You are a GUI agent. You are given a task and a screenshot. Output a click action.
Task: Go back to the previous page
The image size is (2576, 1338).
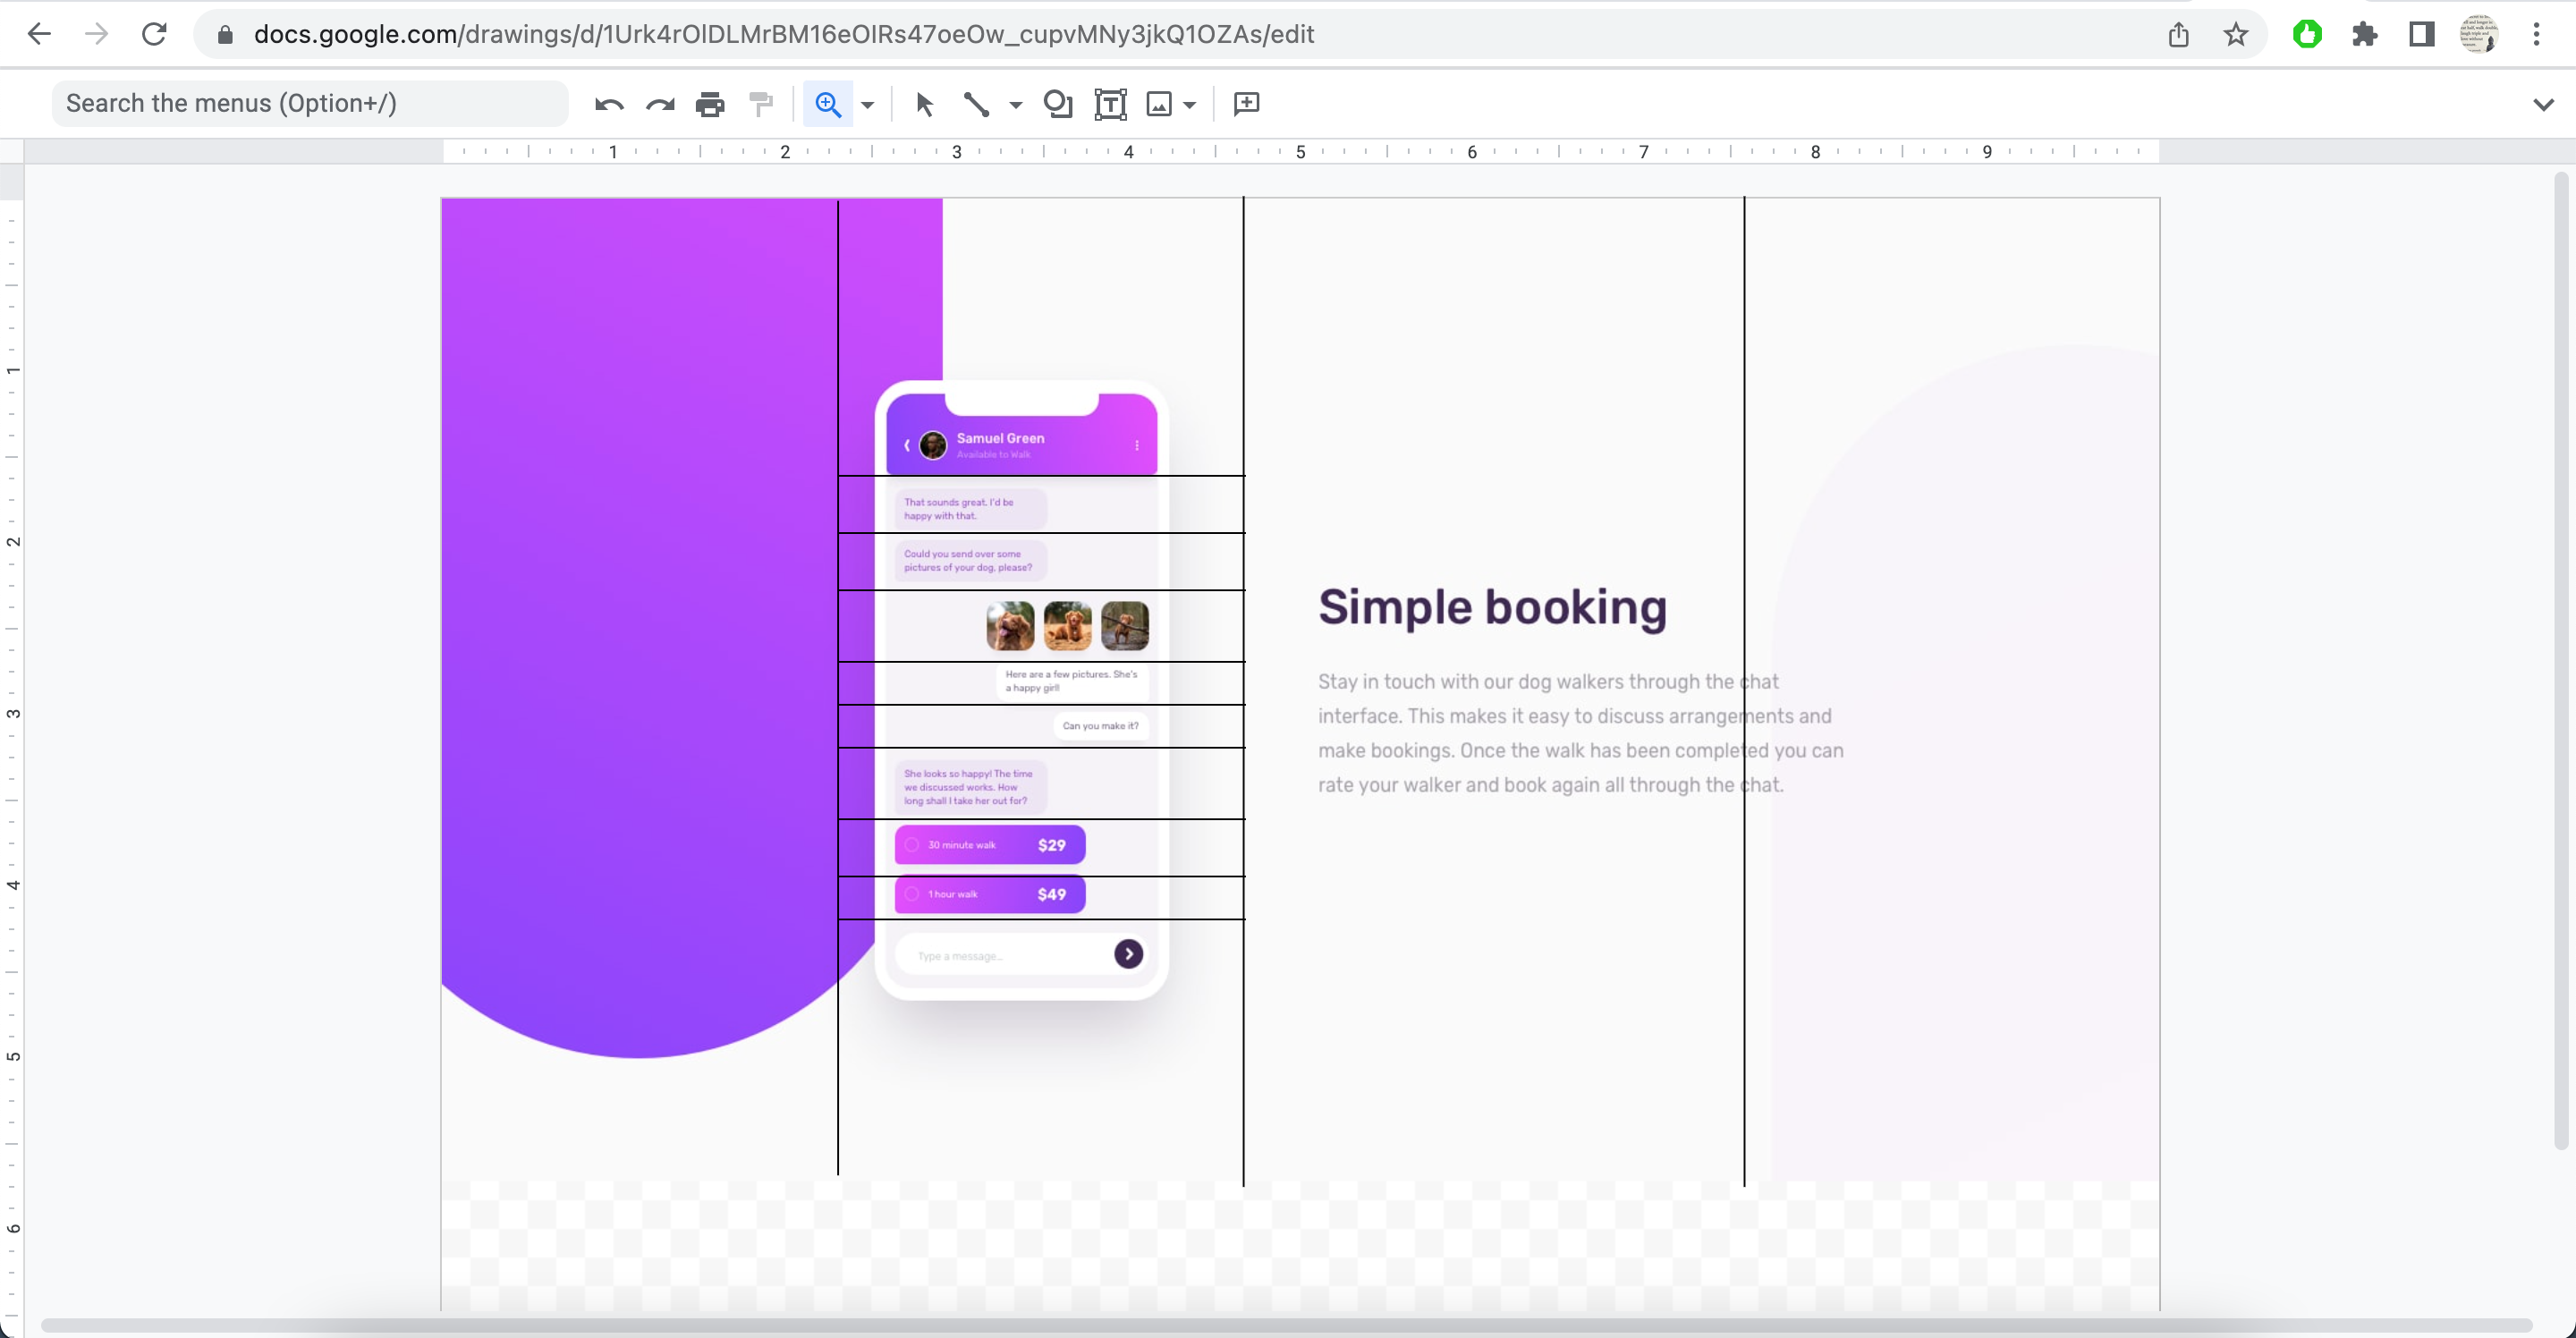39,34
